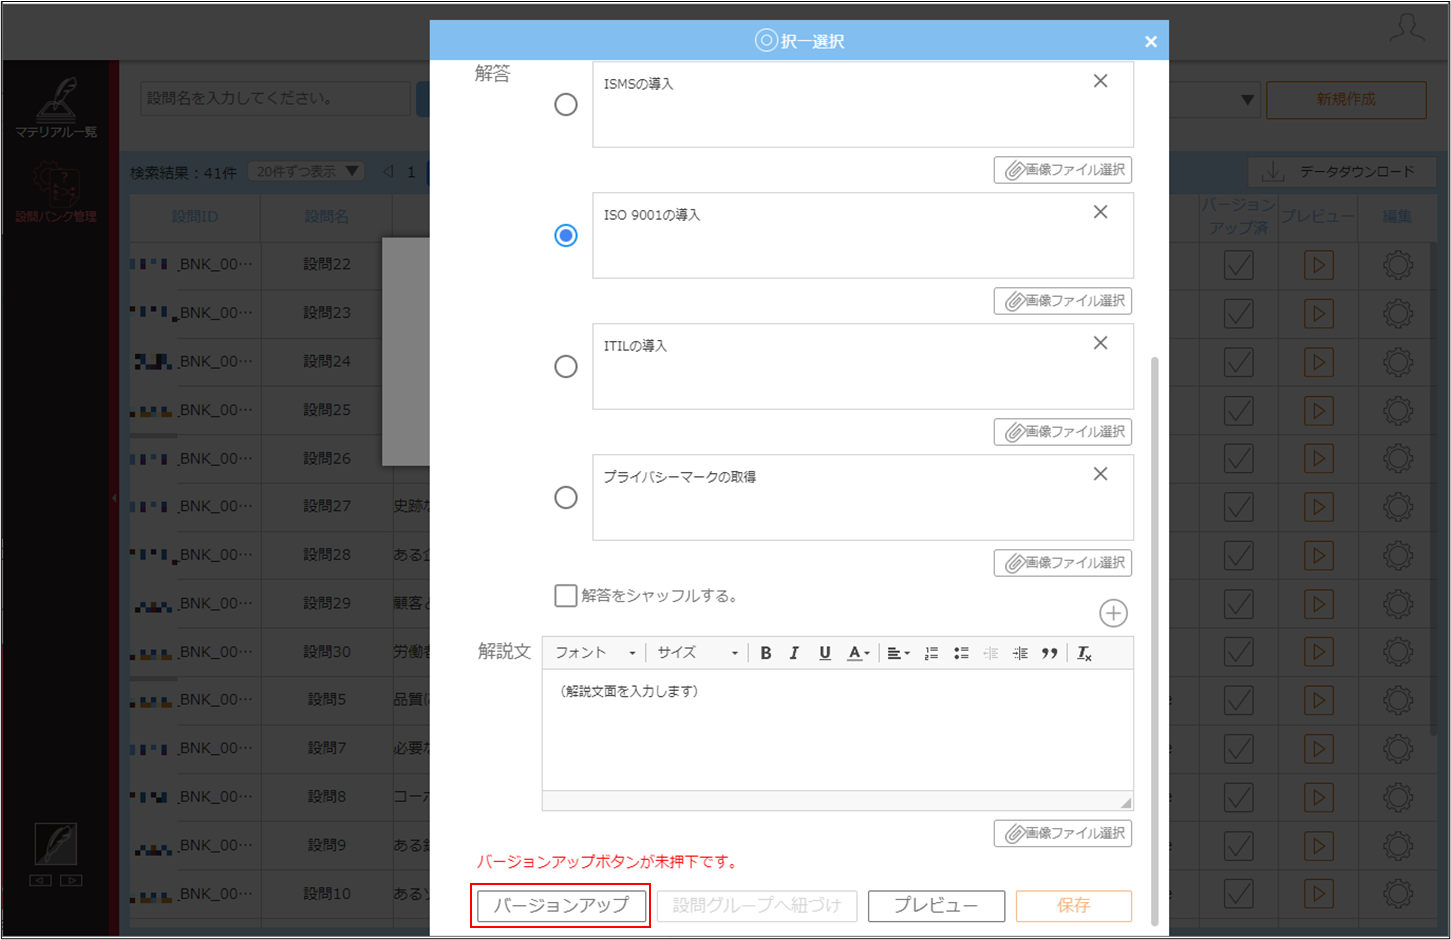
Task: Click the preview play icon for 設問24 row
Action: (x=1318, y=362)
